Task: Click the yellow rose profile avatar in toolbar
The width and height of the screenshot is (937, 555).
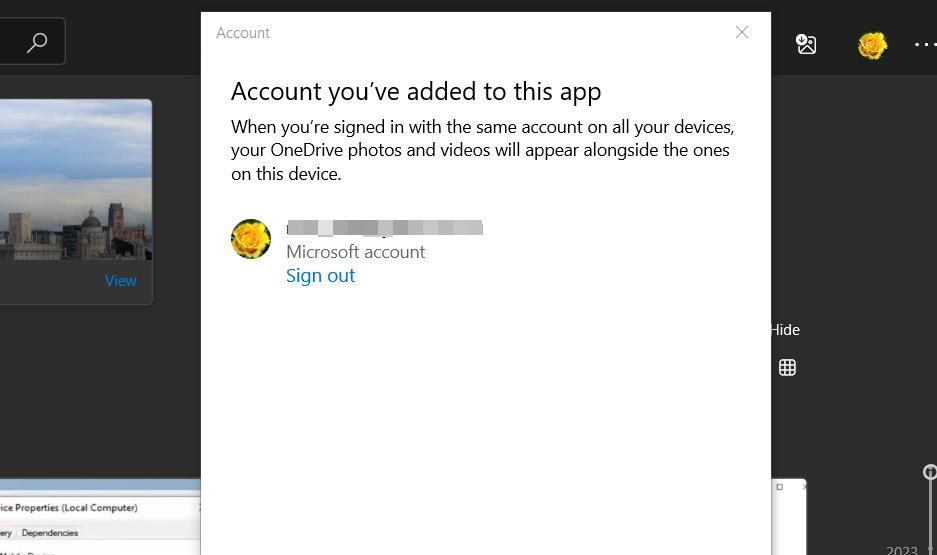Action: (x=872, y=45)
